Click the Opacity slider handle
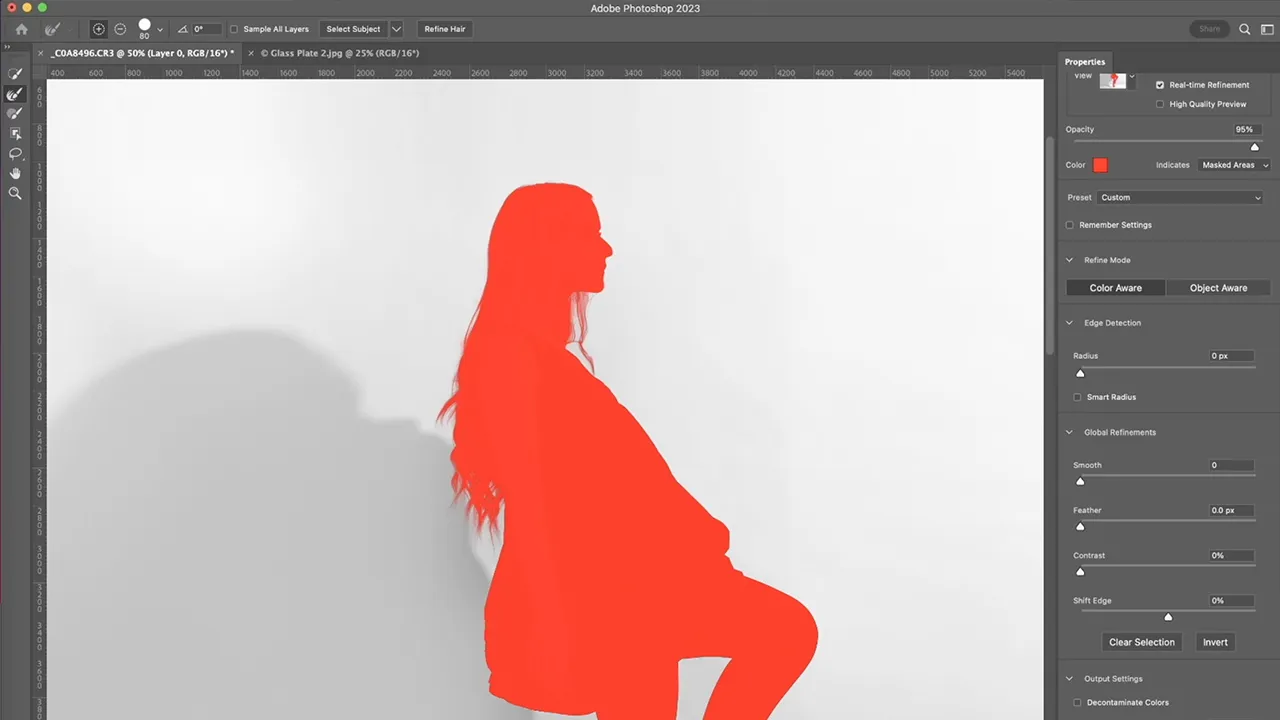The height and width of the screenshot is (720, 1280). [1255, 147]
